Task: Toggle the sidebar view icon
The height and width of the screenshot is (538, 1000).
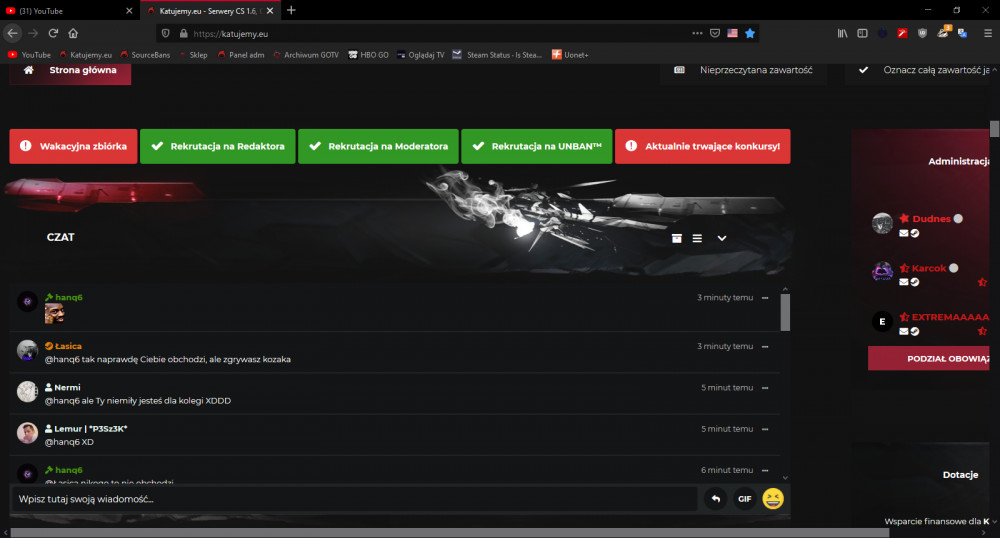Action: (862, 33)
